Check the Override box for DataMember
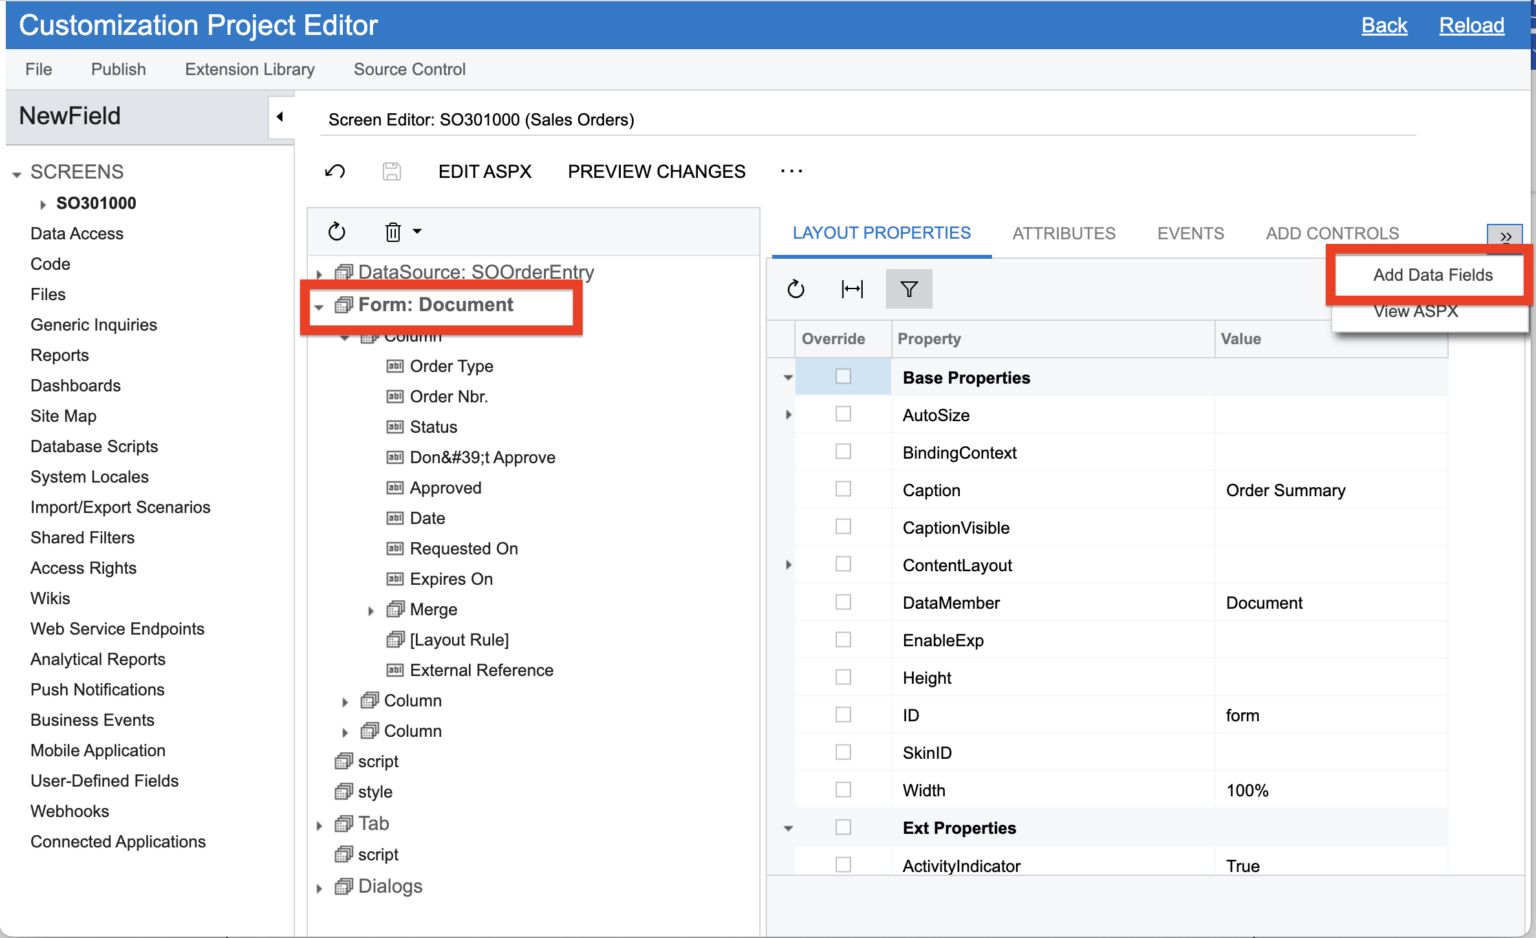 [842, 602]
